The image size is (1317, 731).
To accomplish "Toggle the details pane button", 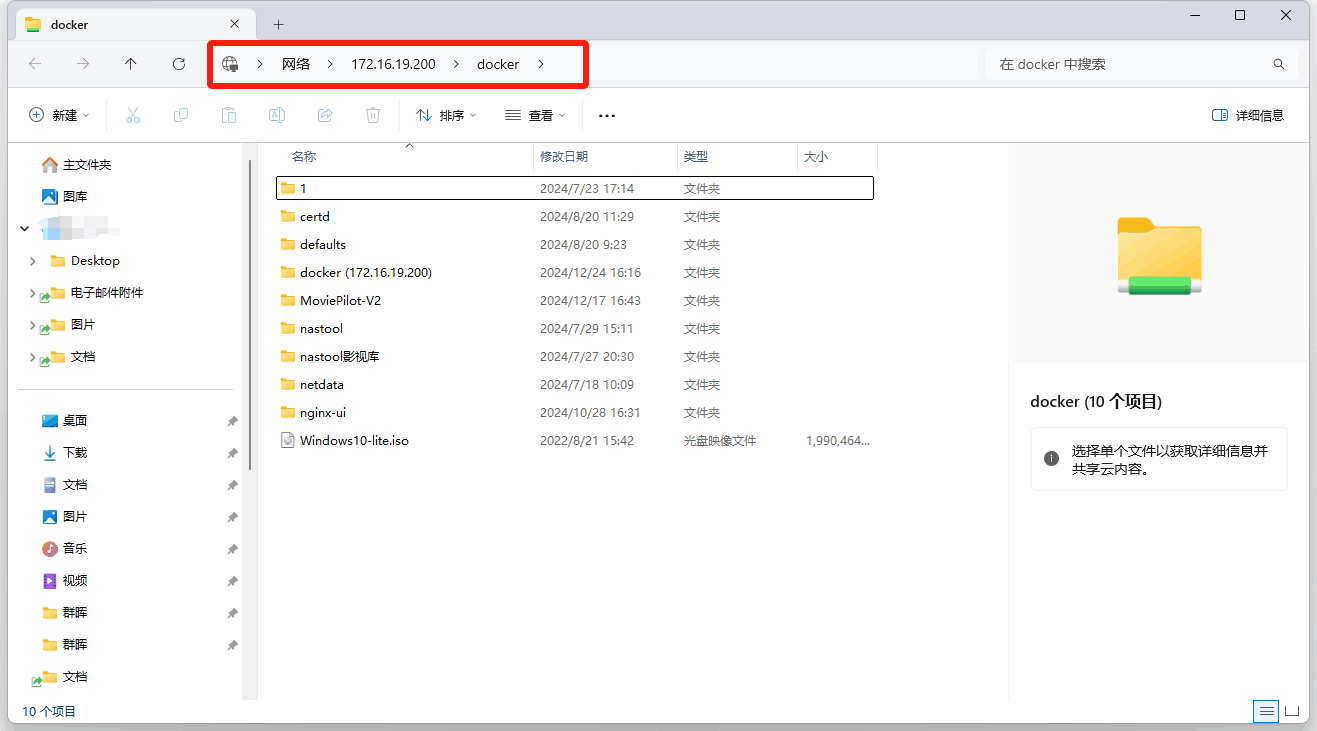I will click(x=1247, y=115).
